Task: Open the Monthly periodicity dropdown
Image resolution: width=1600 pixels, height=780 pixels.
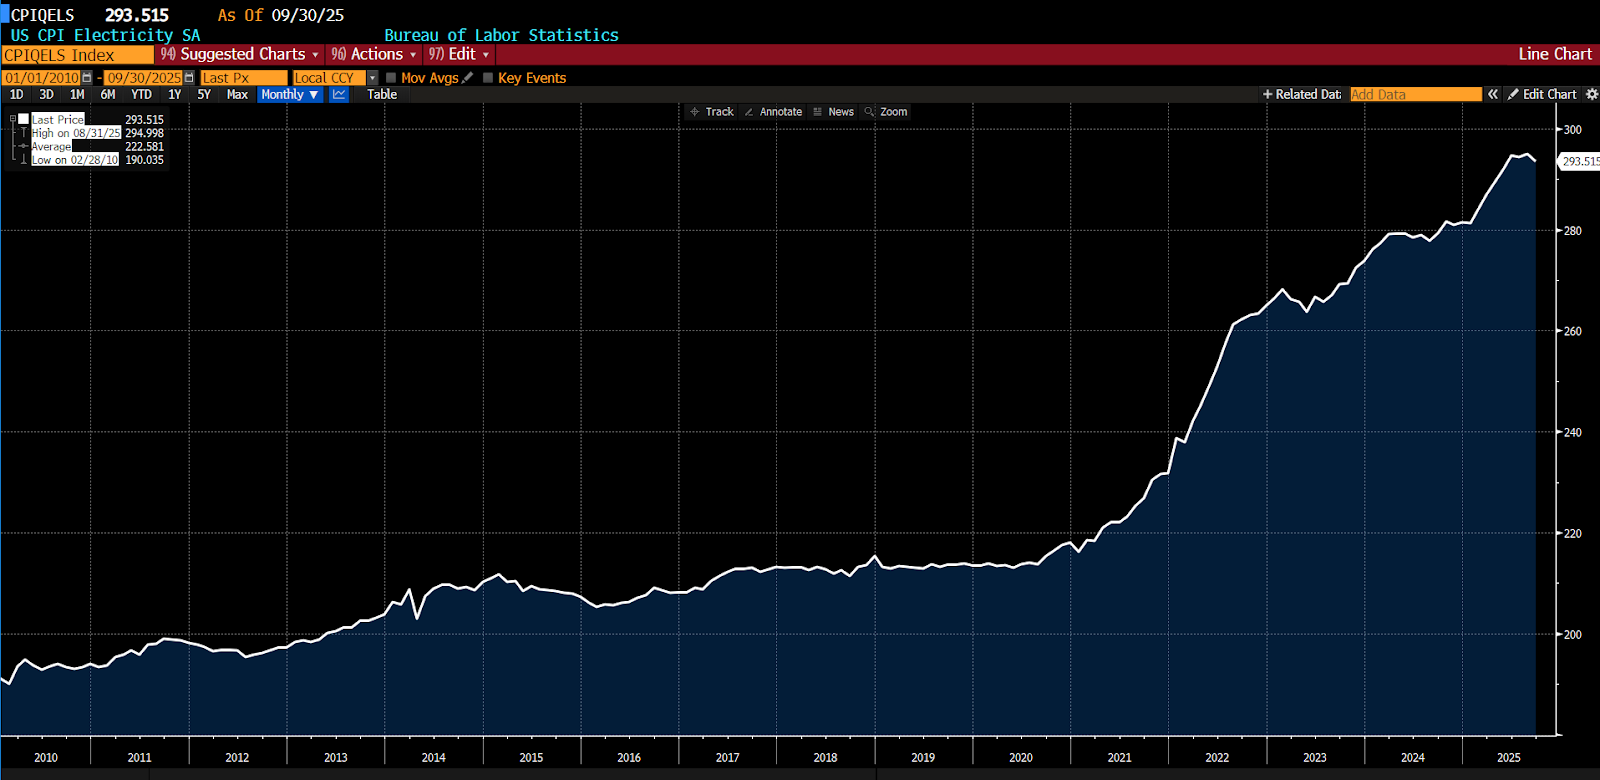Action: pyautogui.click(x=290, y=94)
